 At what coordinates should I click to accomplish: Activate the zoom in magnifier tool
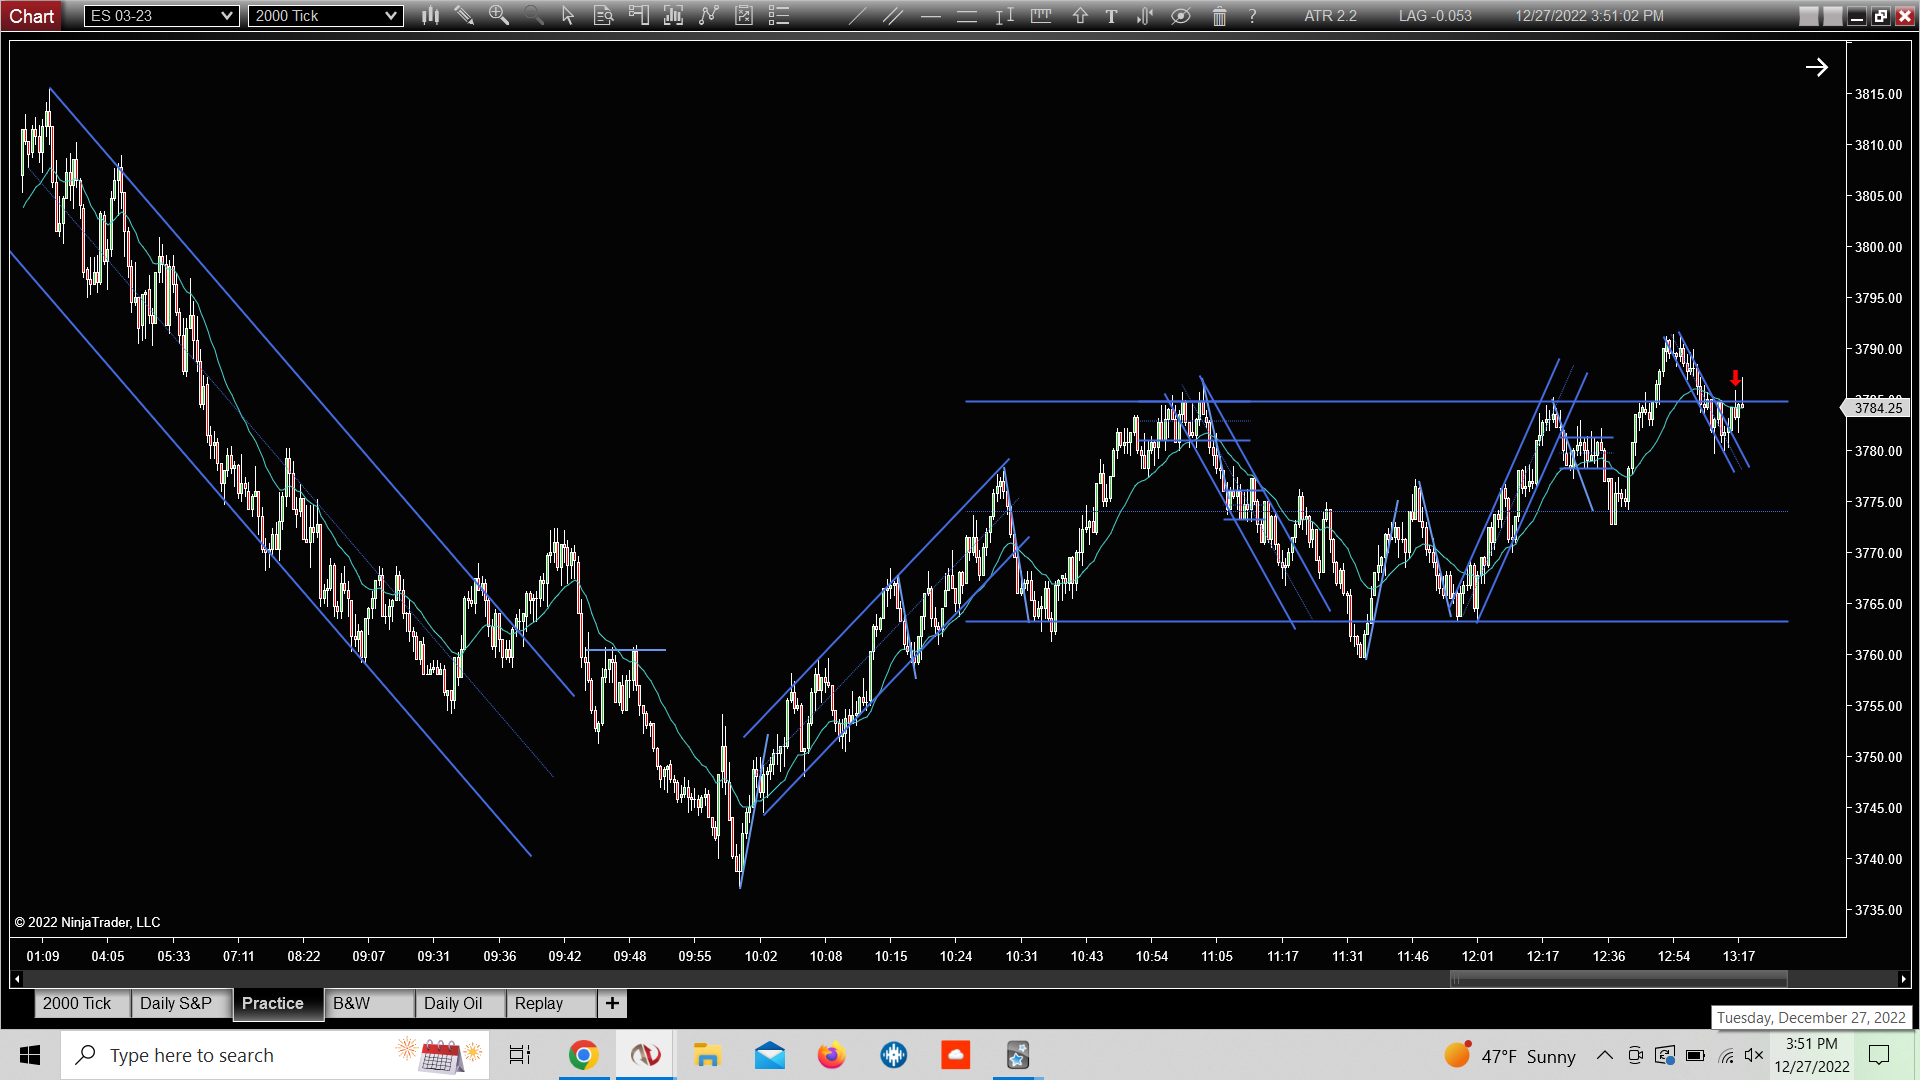point(498,15)
